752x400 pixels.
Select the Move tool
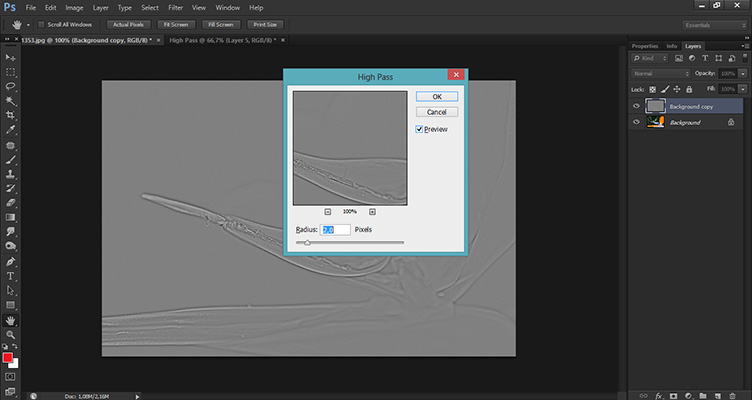(11, 59)
